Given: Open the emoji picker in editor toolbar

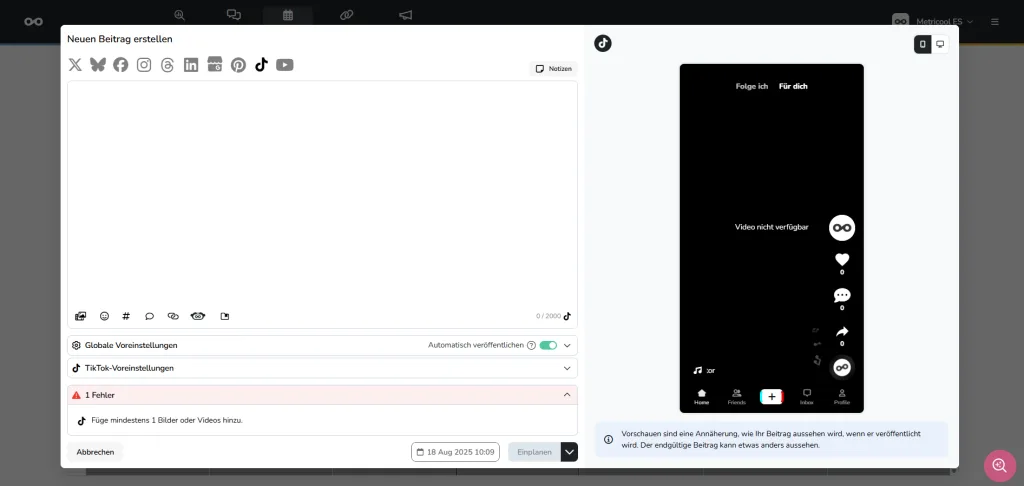Looking at the screenshot, I should [104, 316].
